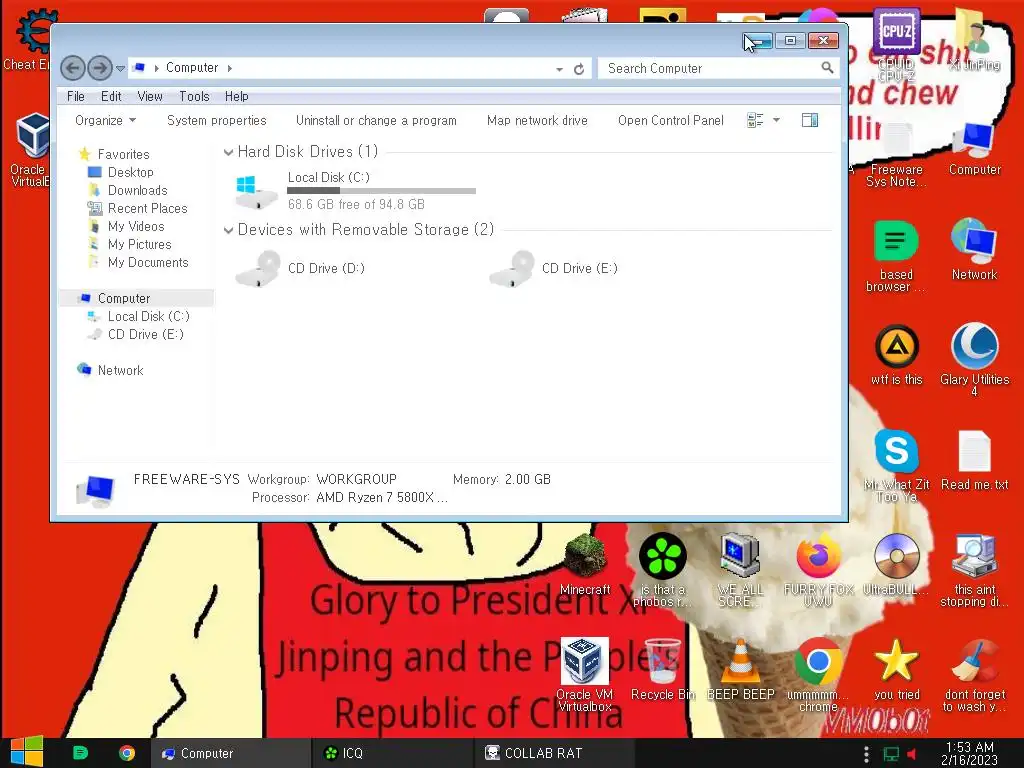Open the view options dropdown arrow
1024x768 pixels.
pos(776,120)
